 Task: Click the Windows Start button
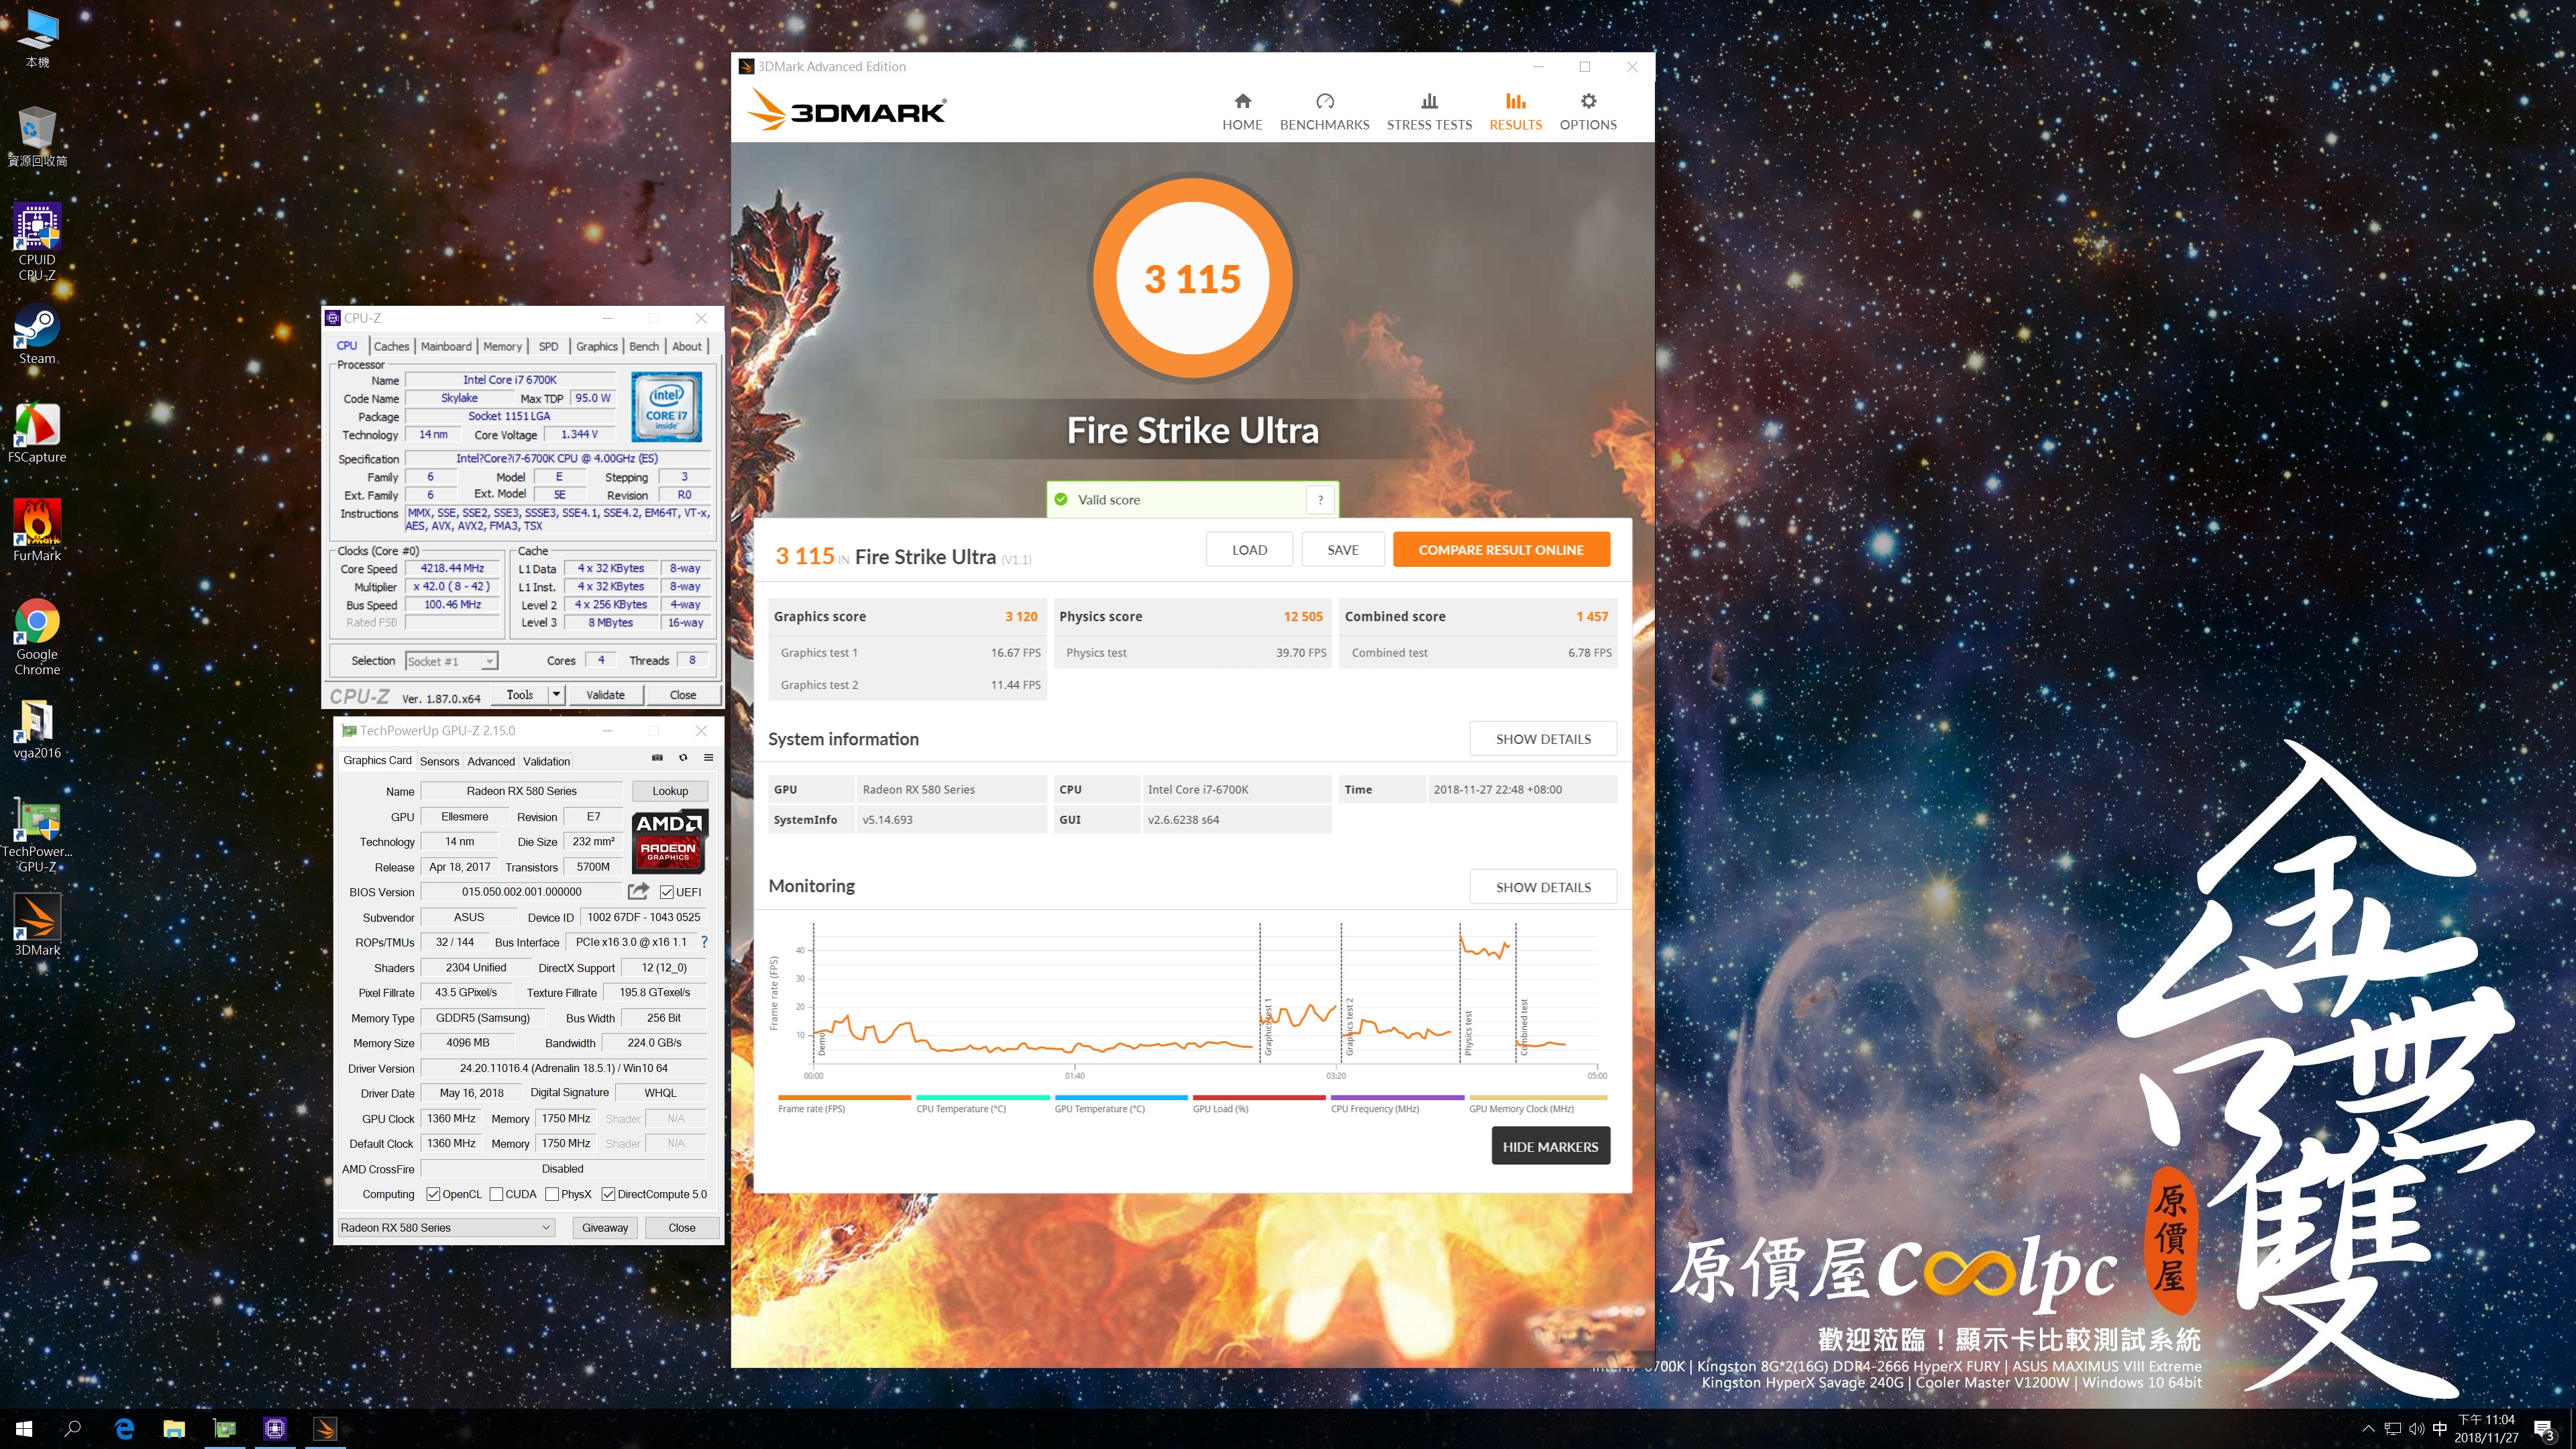[x=24, y=1428]
